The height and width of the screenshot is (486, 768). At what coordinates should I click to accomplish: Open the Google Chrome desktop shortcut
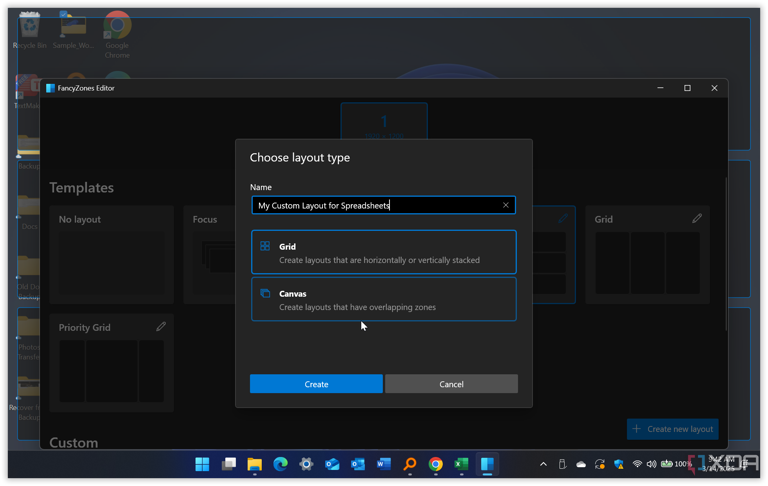coord(117,34)
